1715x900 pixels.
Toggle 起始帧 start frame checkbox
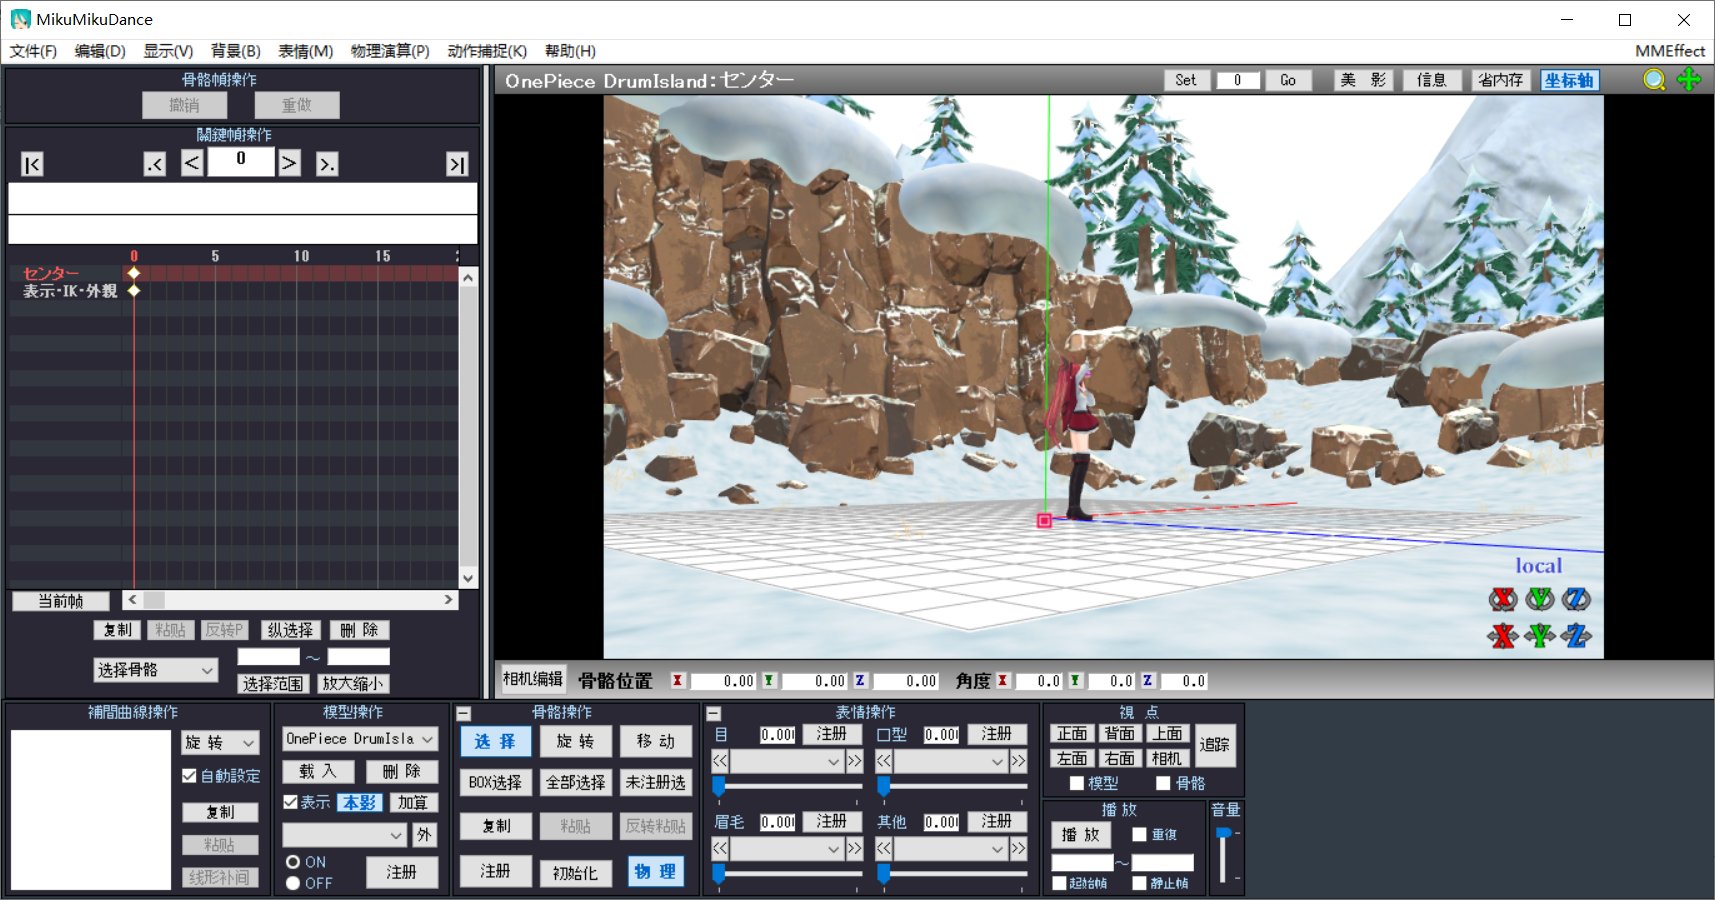point(1059,883)
